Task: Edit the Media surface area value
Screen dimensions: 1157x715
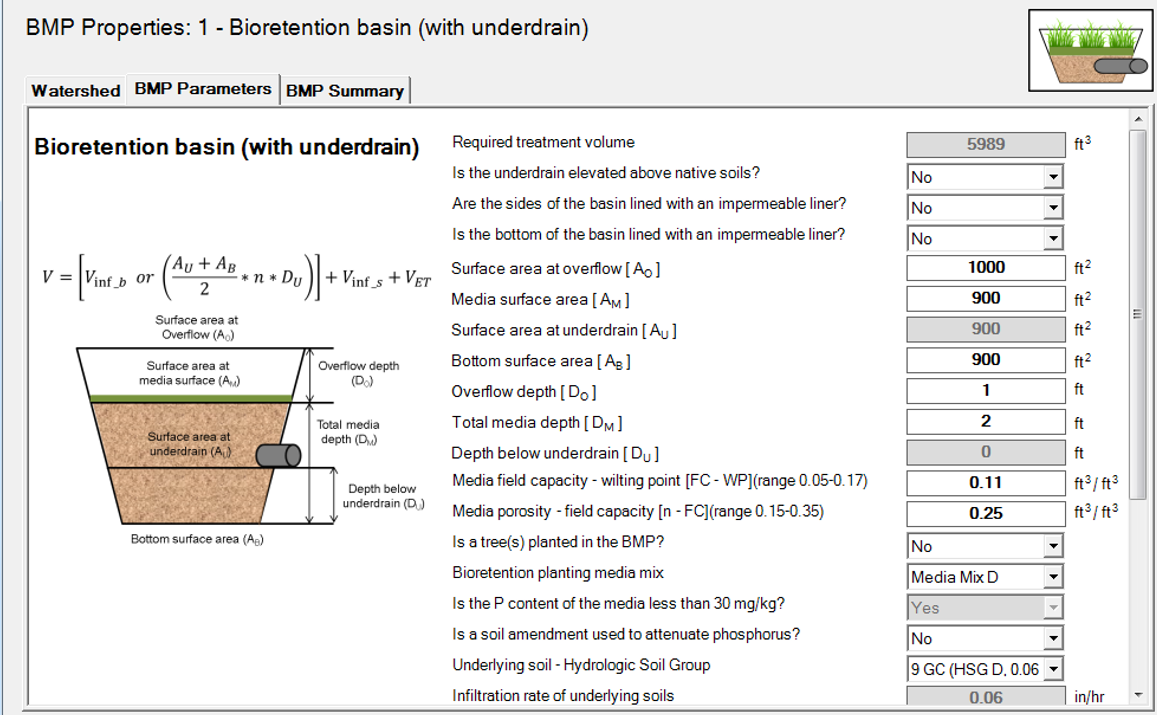Action: [986, 298]
